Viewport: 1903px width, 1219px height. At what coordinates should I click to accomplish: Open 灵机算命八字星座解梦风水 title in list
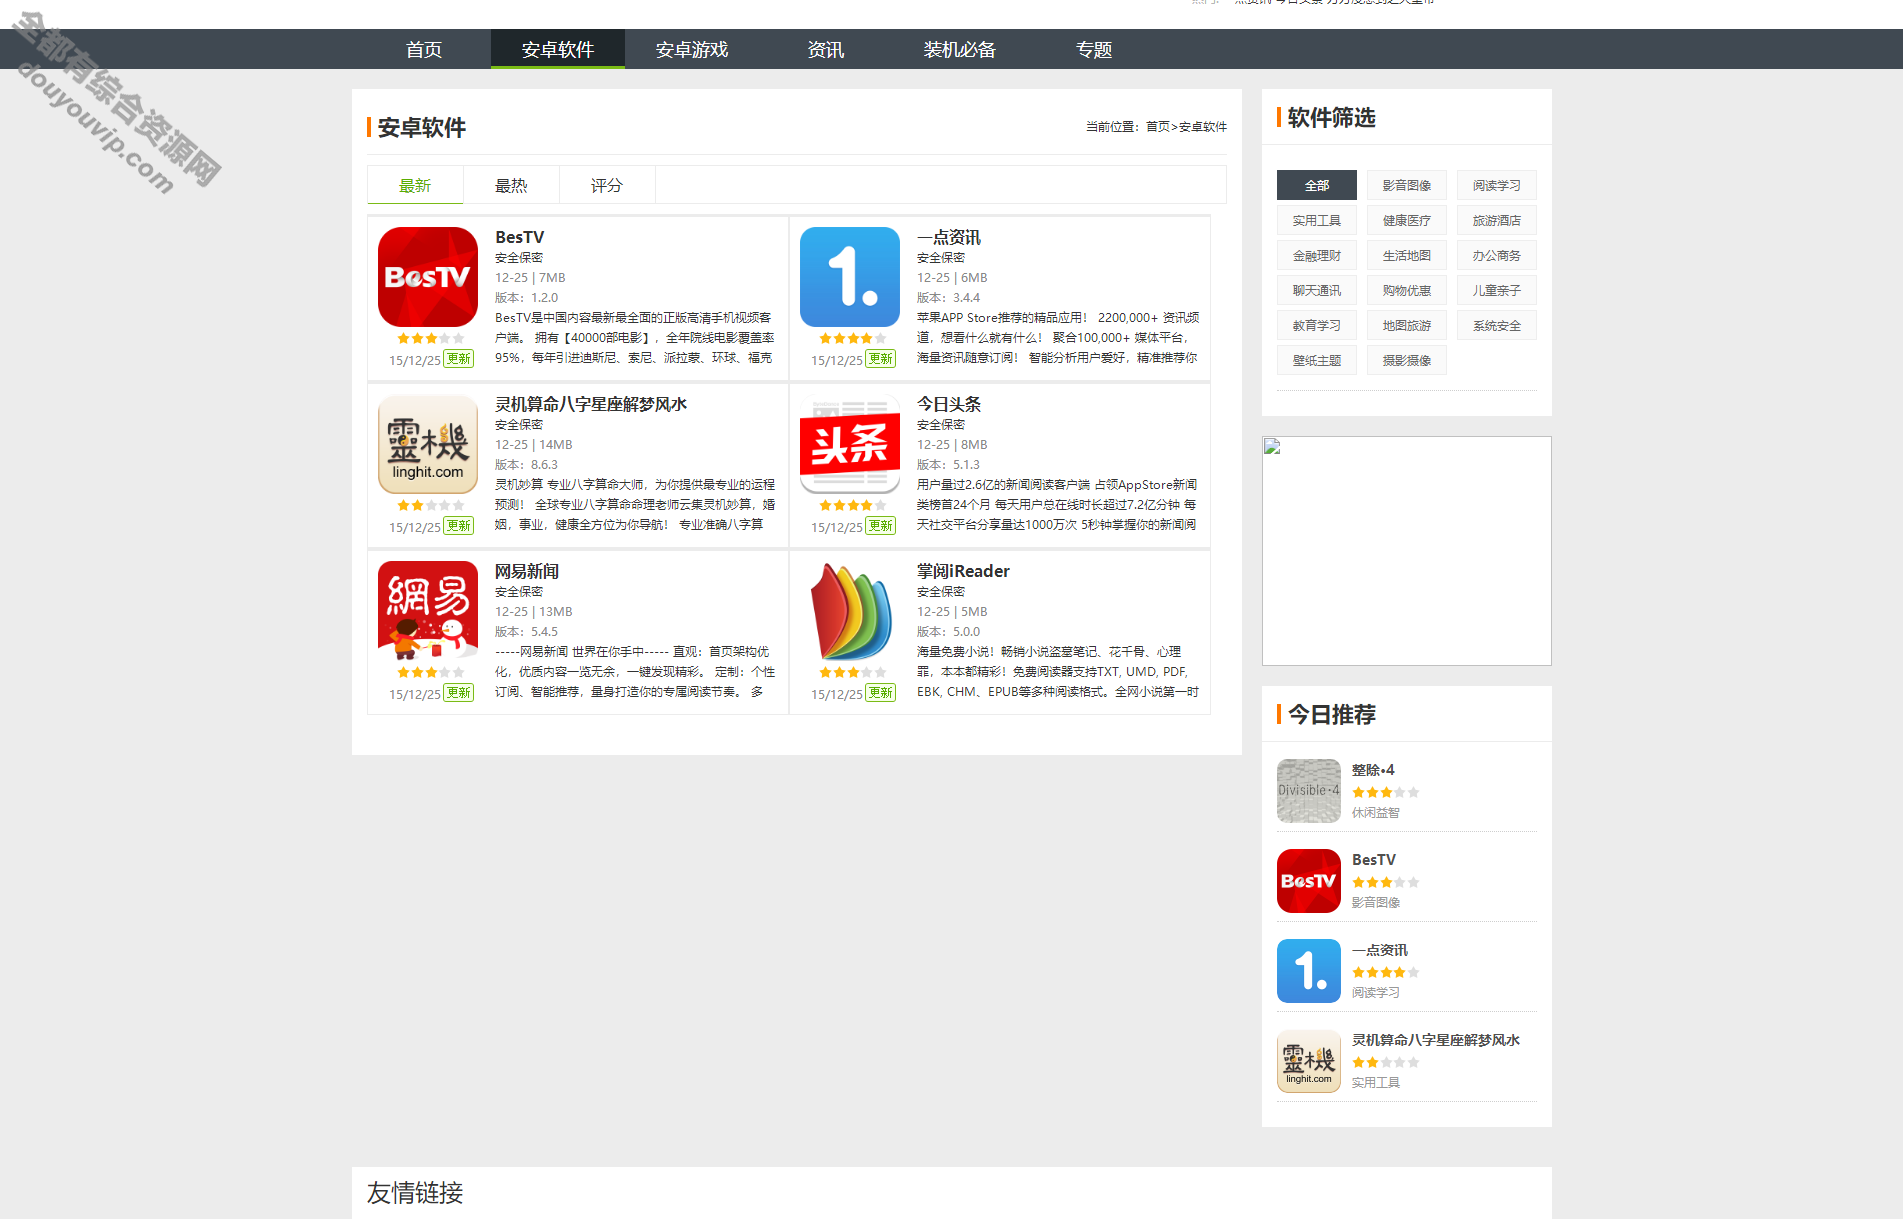pyautogui.click(x=591, y=404)
